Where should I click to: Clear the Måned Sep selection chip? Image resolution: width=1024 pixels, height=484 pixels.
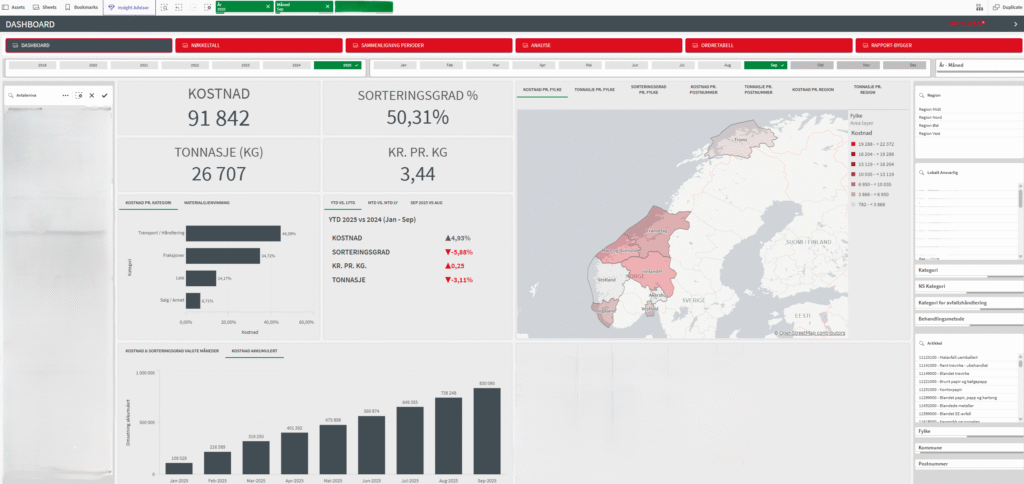[327, 6]
